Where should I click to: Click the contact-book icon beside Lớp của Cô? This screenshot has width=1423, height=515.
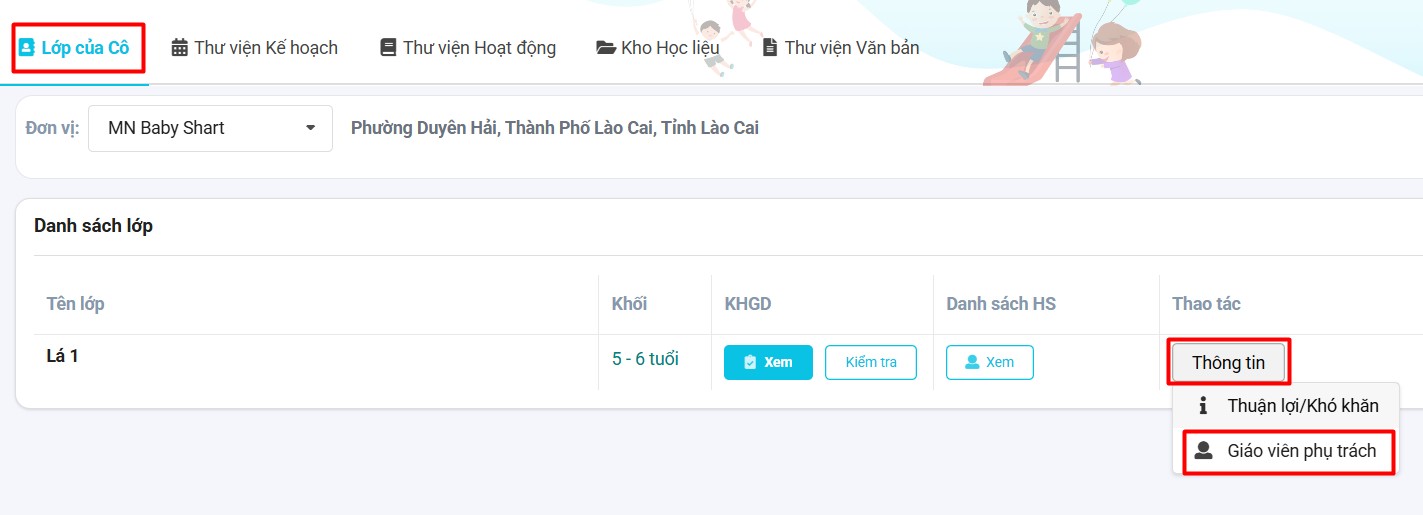(27, 47)
